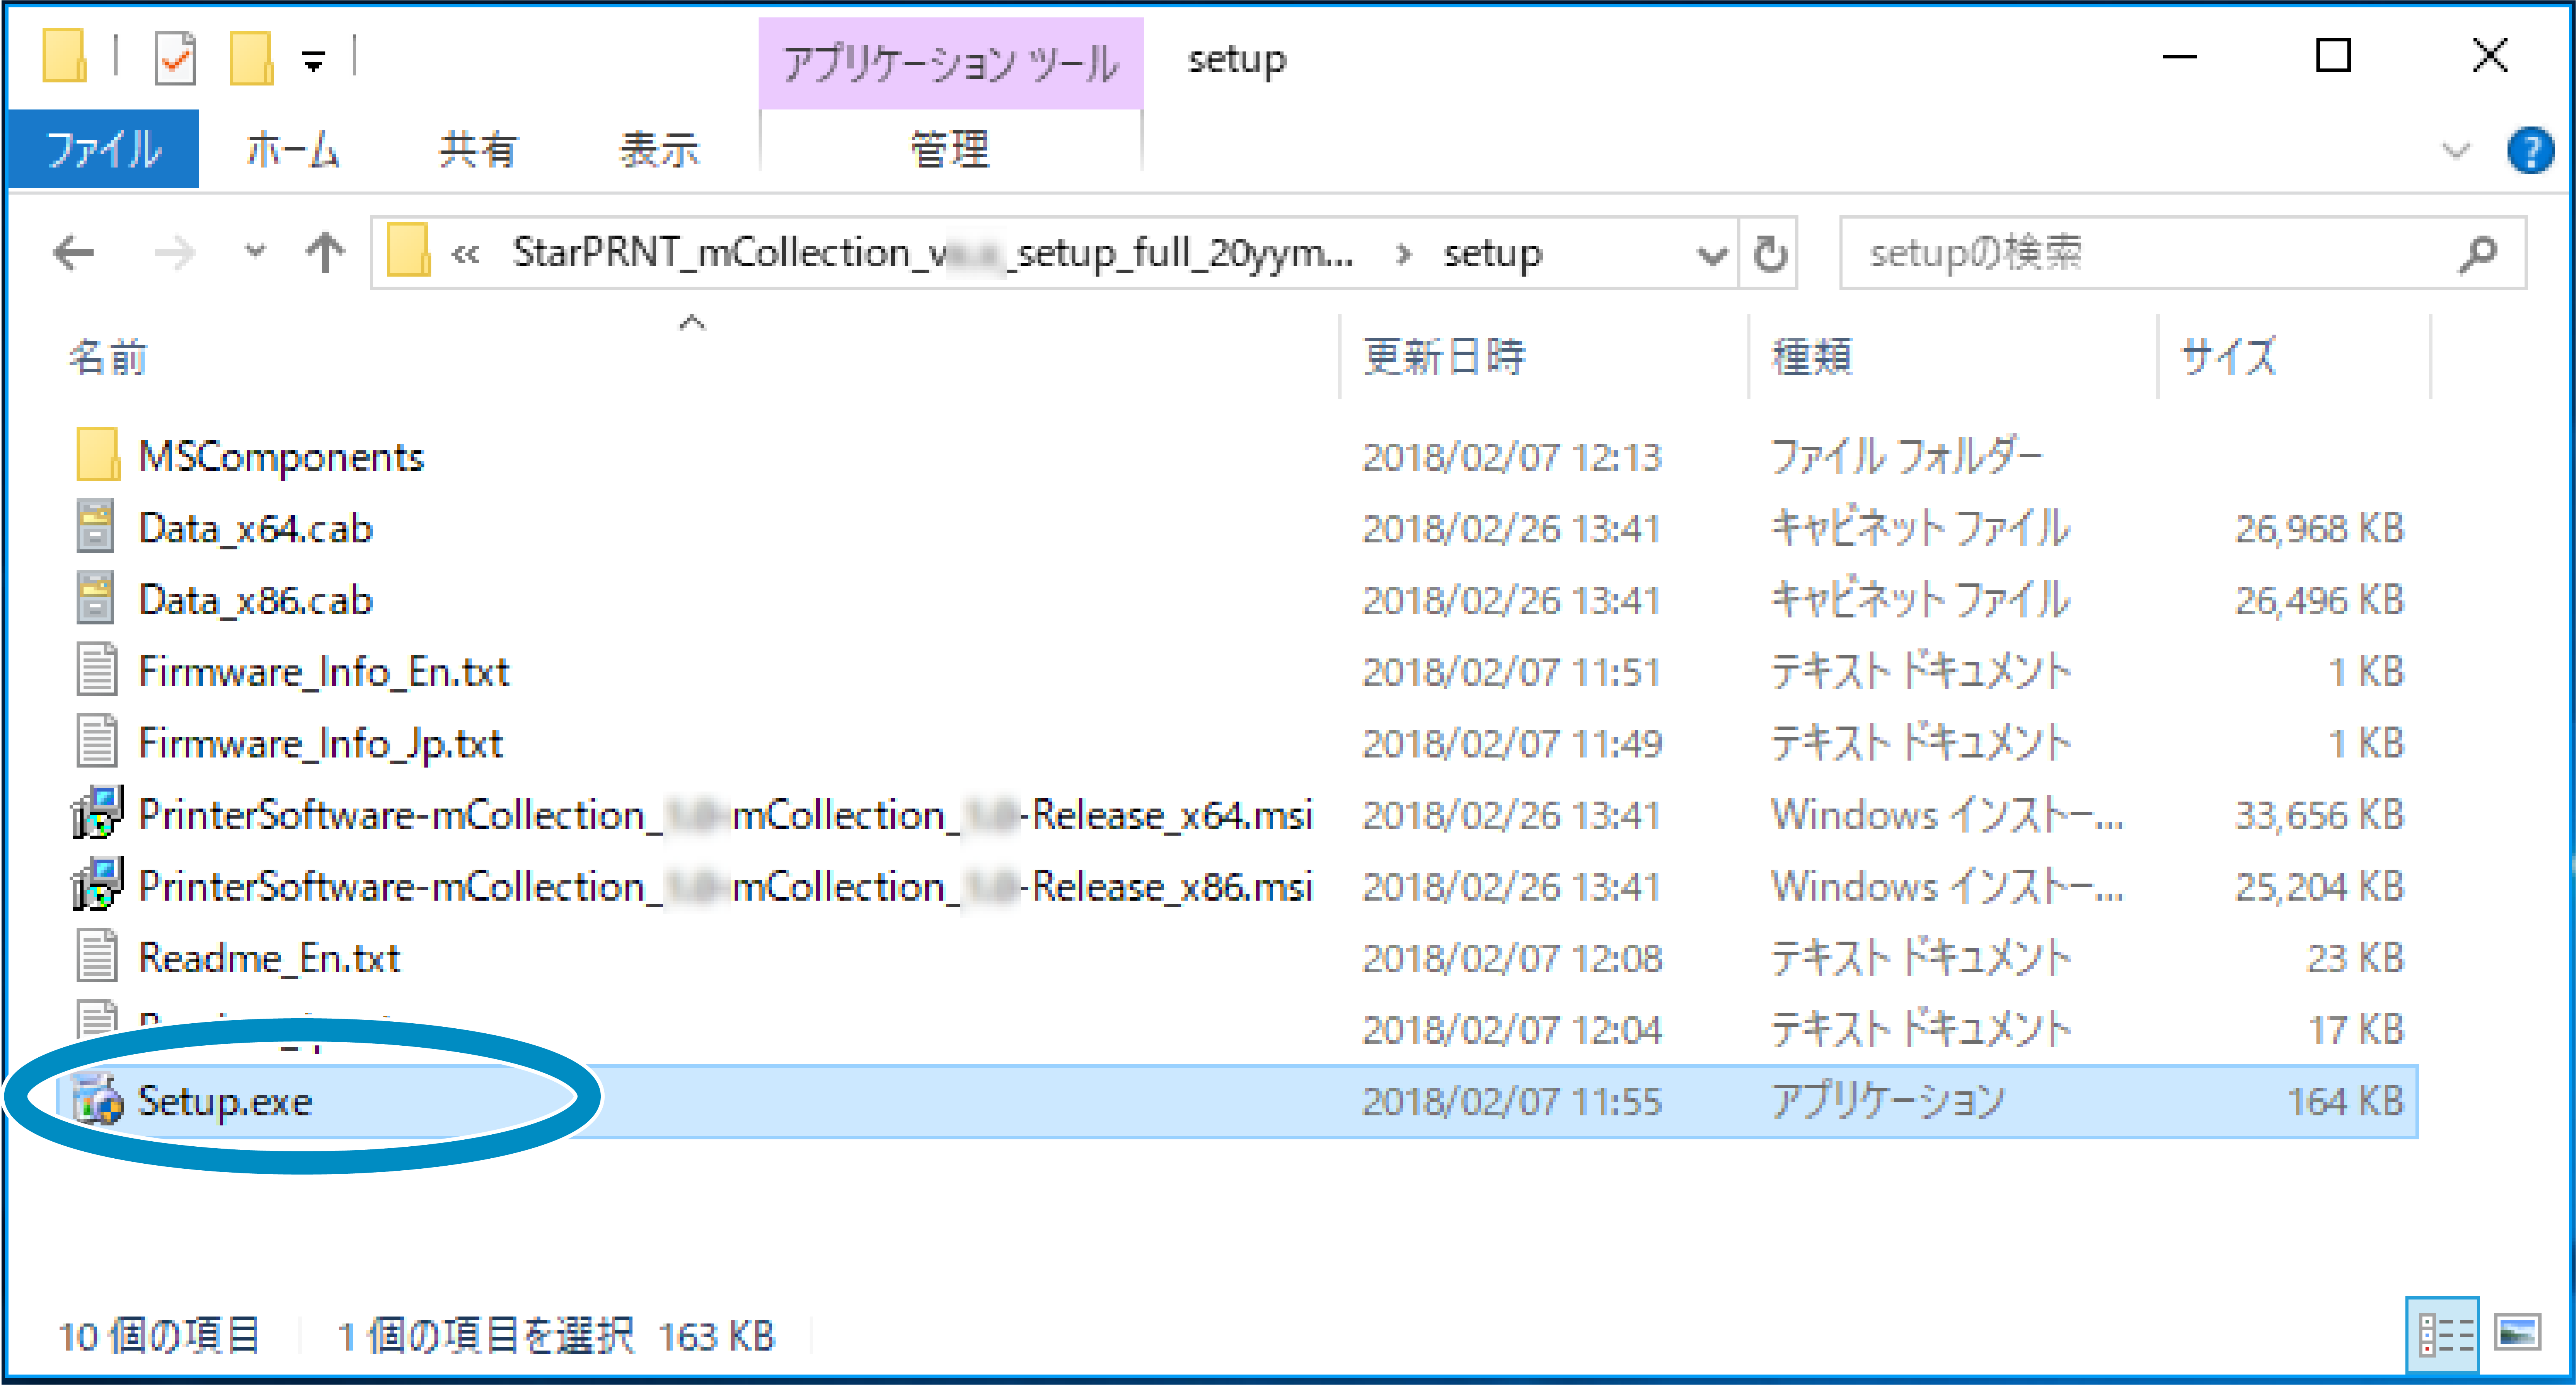Click the アプリケーション type cell of Setup.exe
2576x1385 pixels.
click(x=1888, y=1102)
